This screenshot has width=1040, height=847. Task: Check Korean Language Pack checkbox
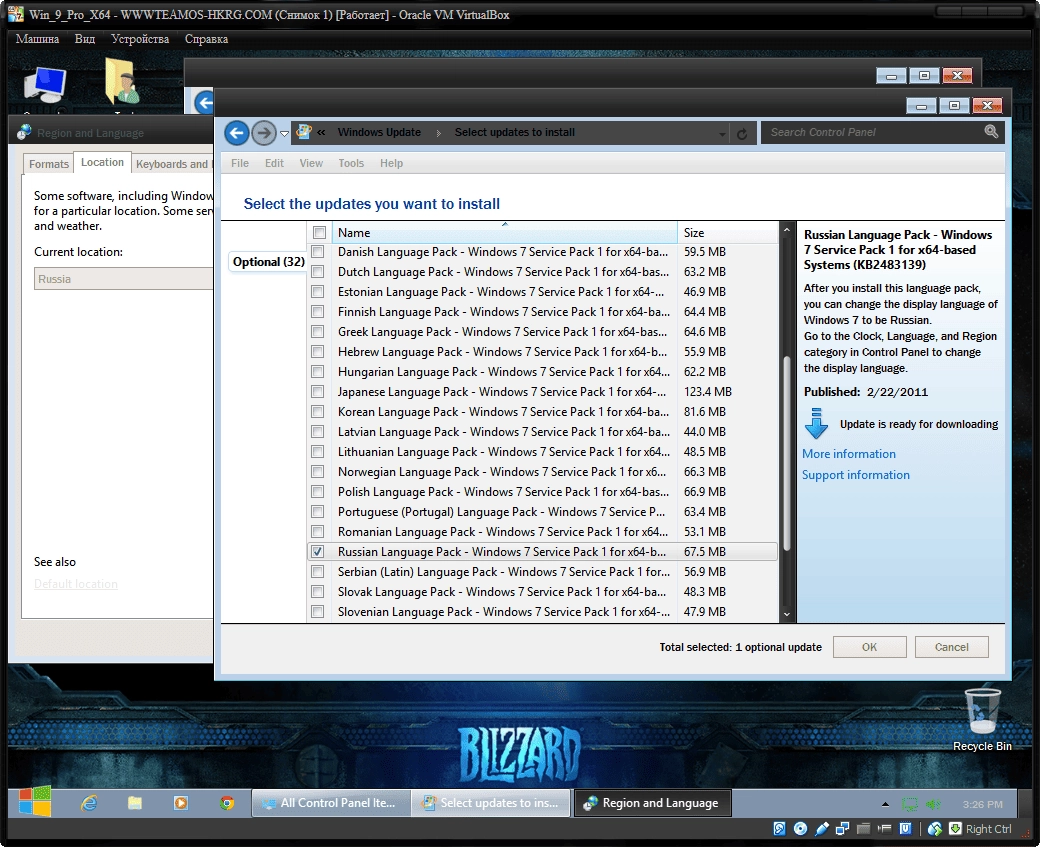[318, 412]
